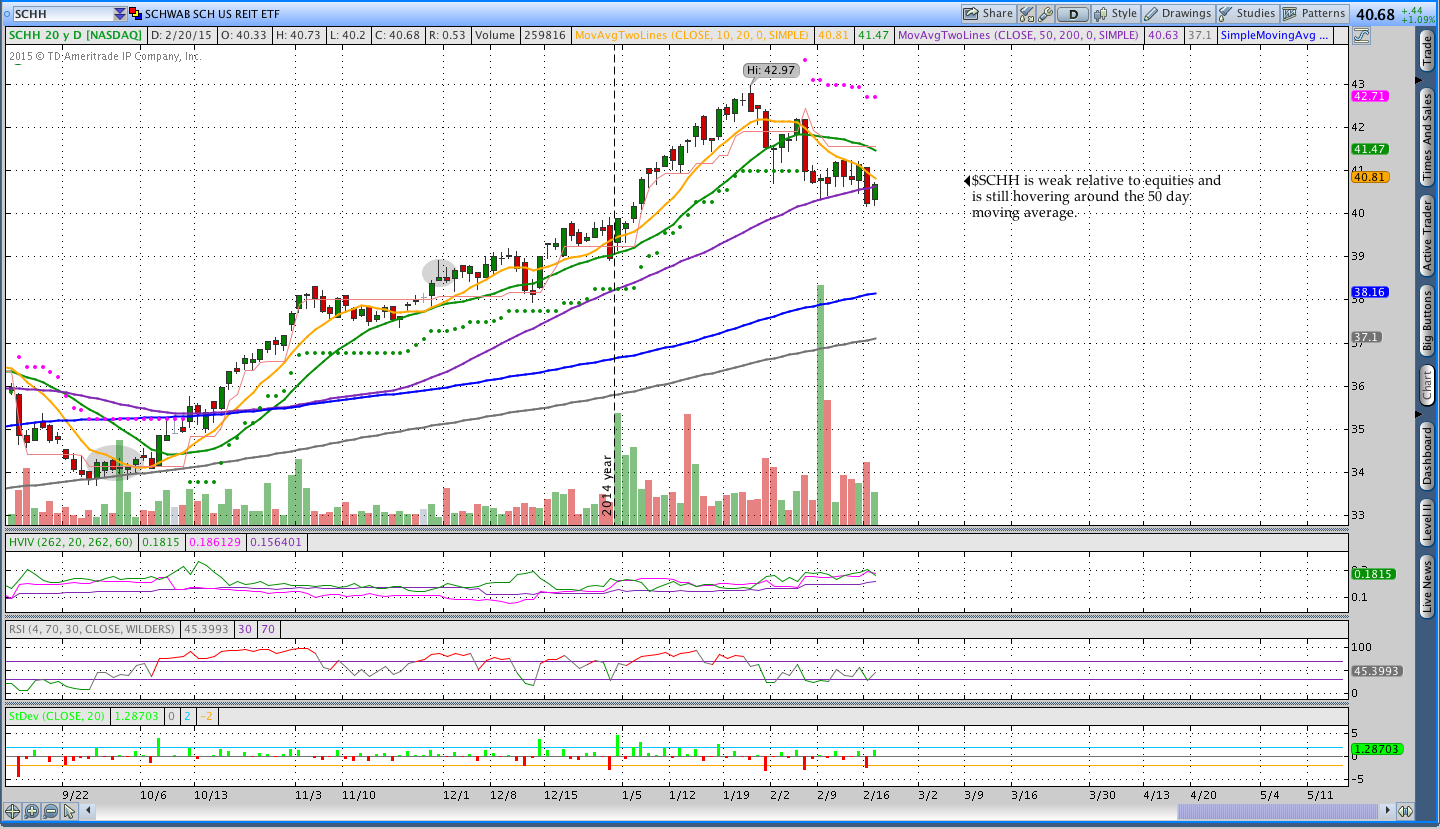Open the Patterns menu
Image resolution: width=1440 pixels, height=829 pixels.
1315,14
